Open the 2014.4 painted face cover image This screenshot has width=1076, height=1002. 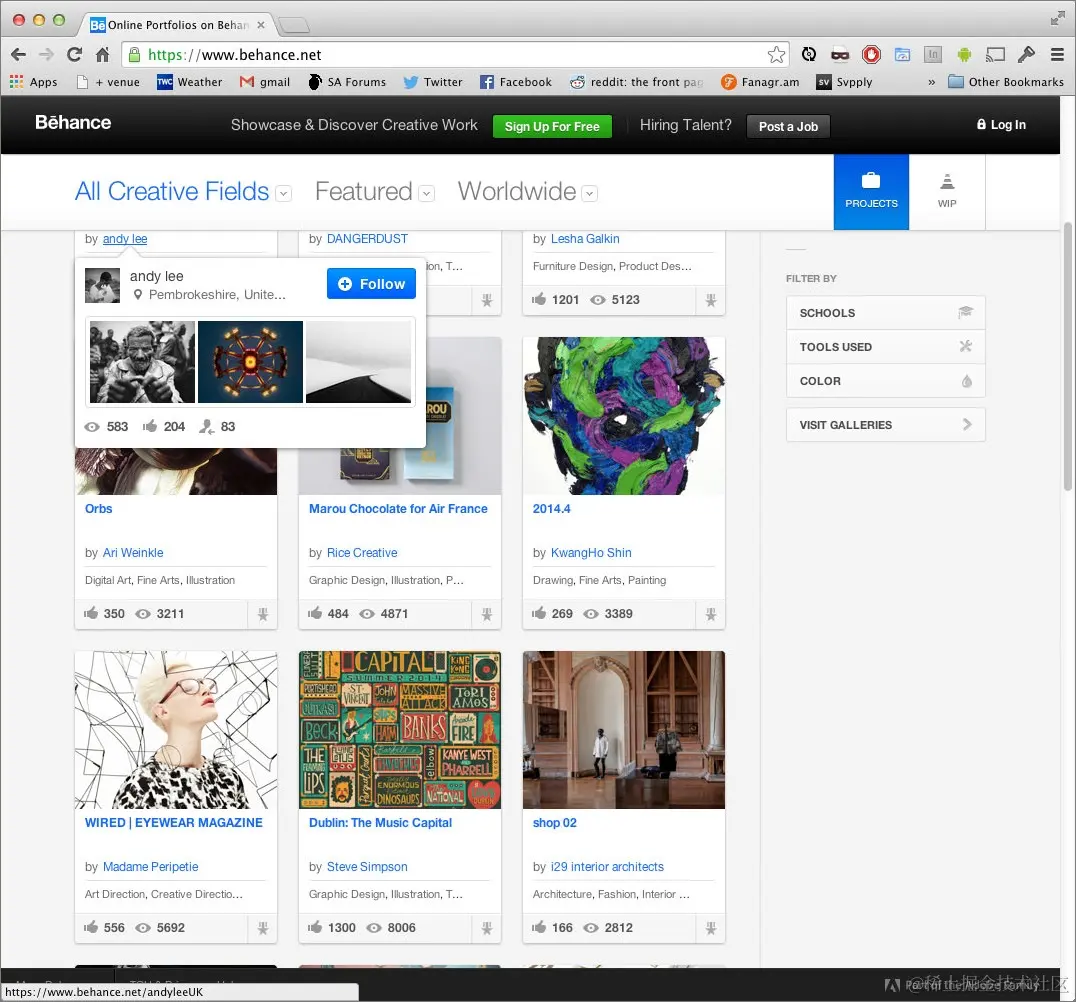coord(624,416)
